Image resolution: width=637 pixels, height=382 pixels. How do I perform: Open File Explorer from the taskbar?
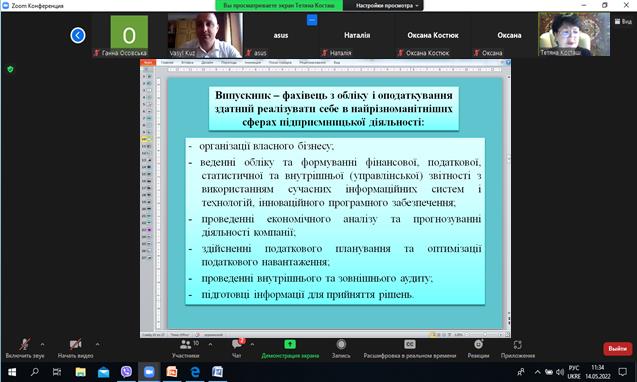coord(80,372)
